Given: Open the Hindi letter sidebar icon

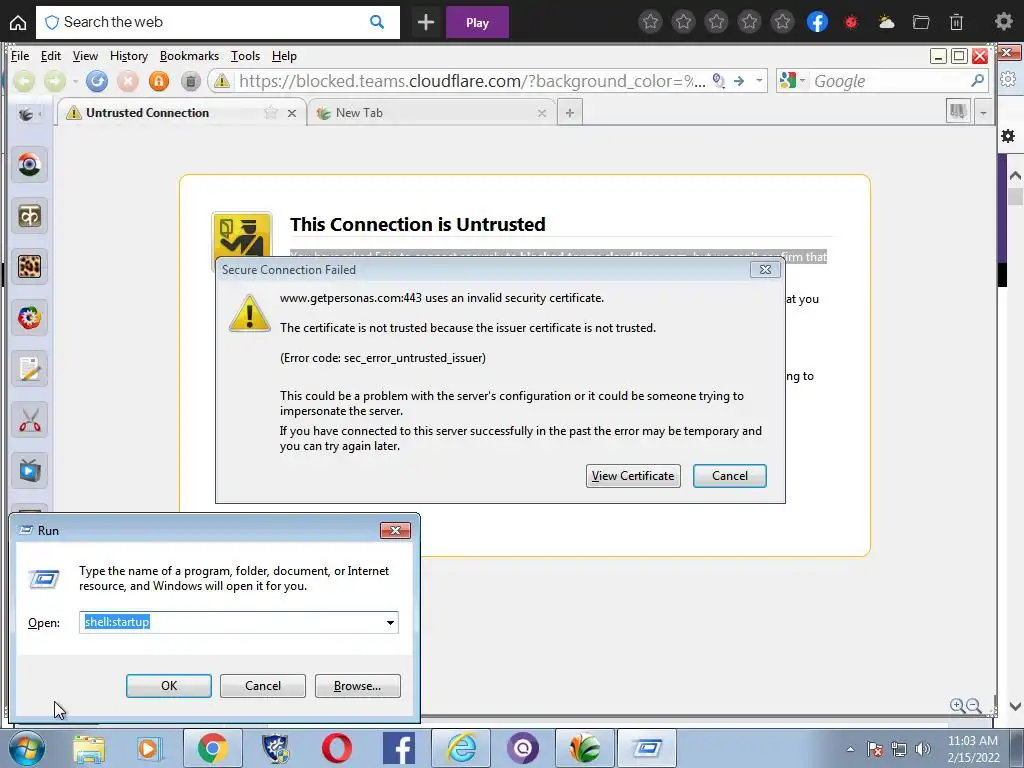Looking at the screenshot, I should tap(29, 216).
